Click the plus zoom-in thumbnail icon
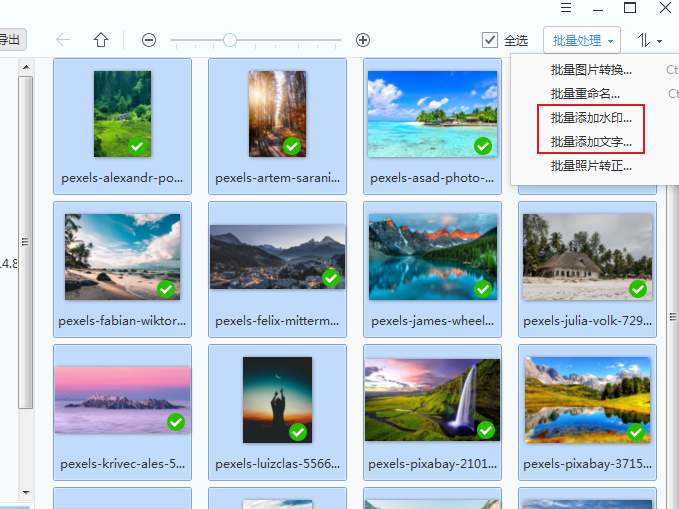This screenshot has width=679, height=509. [363, 40]
